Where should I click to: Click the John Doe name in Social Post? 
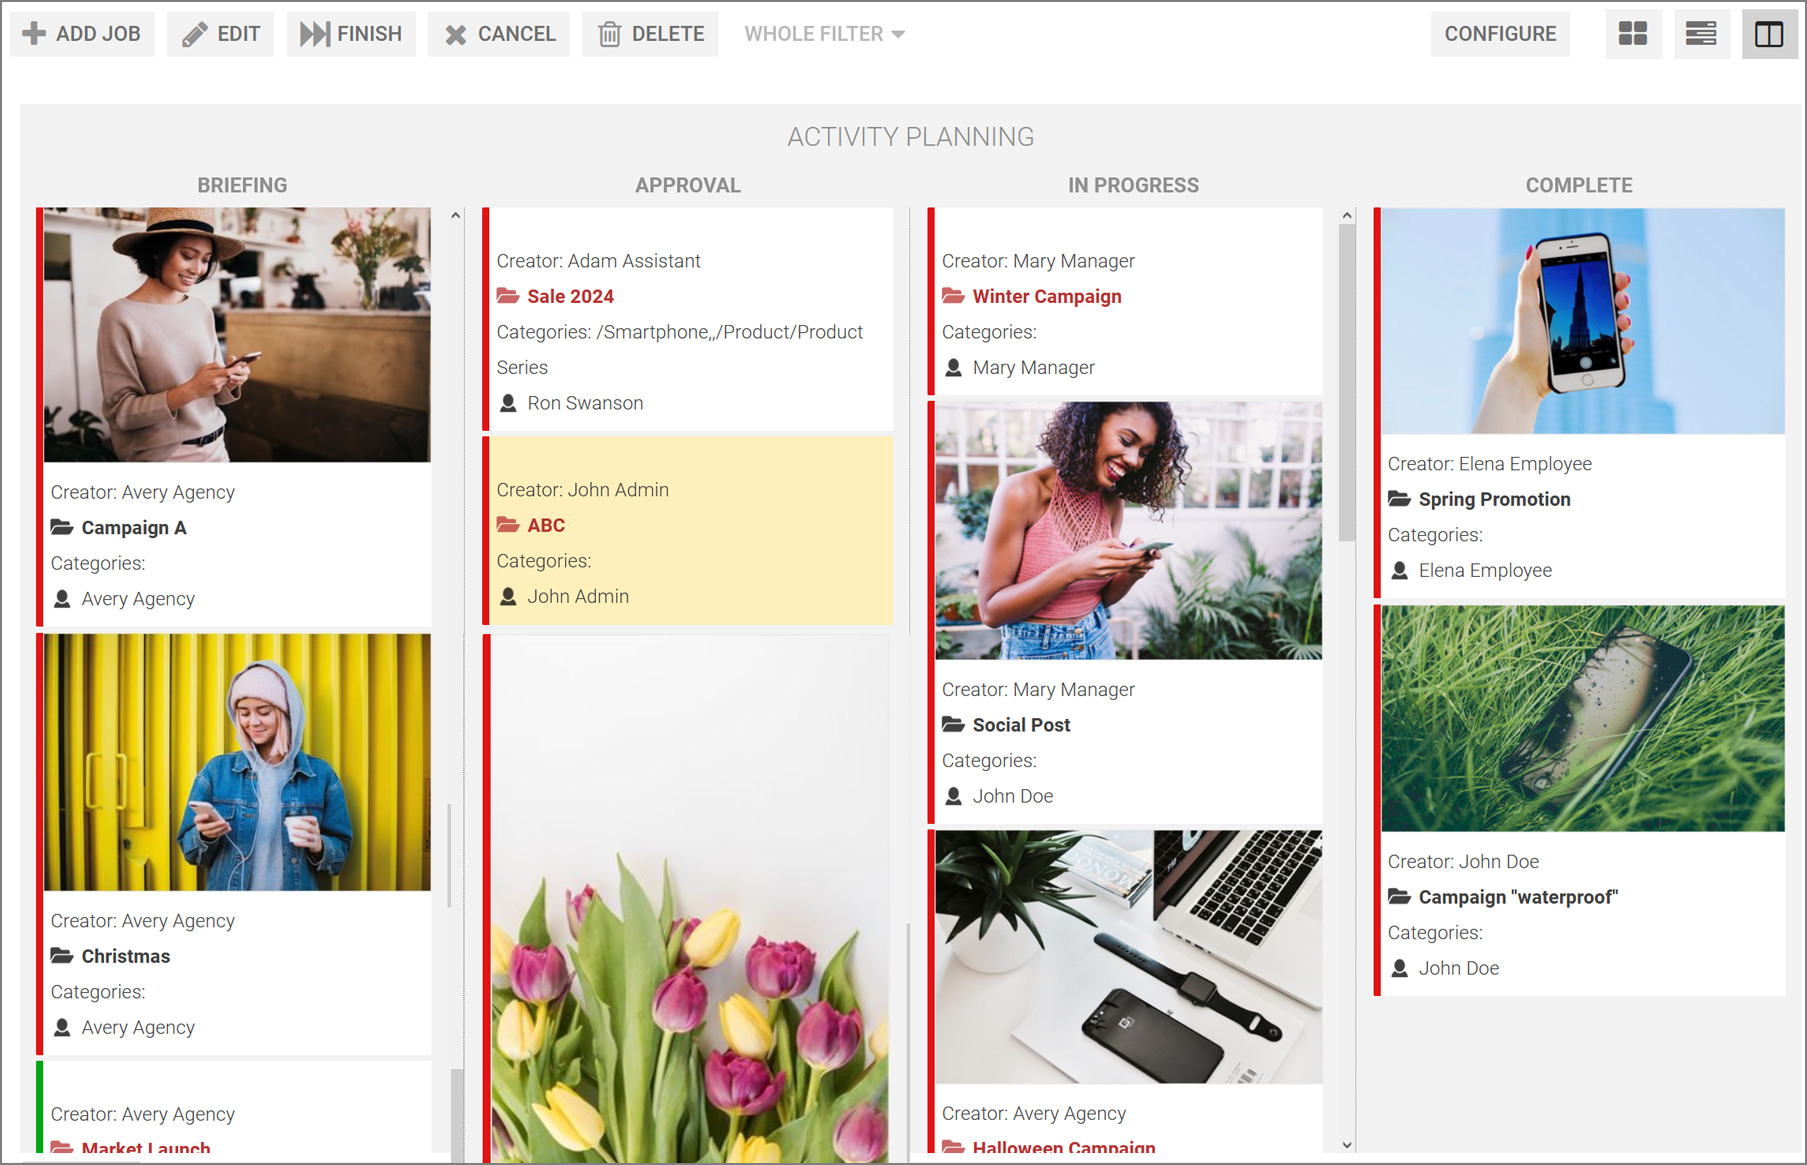[x=1013, y=796]
